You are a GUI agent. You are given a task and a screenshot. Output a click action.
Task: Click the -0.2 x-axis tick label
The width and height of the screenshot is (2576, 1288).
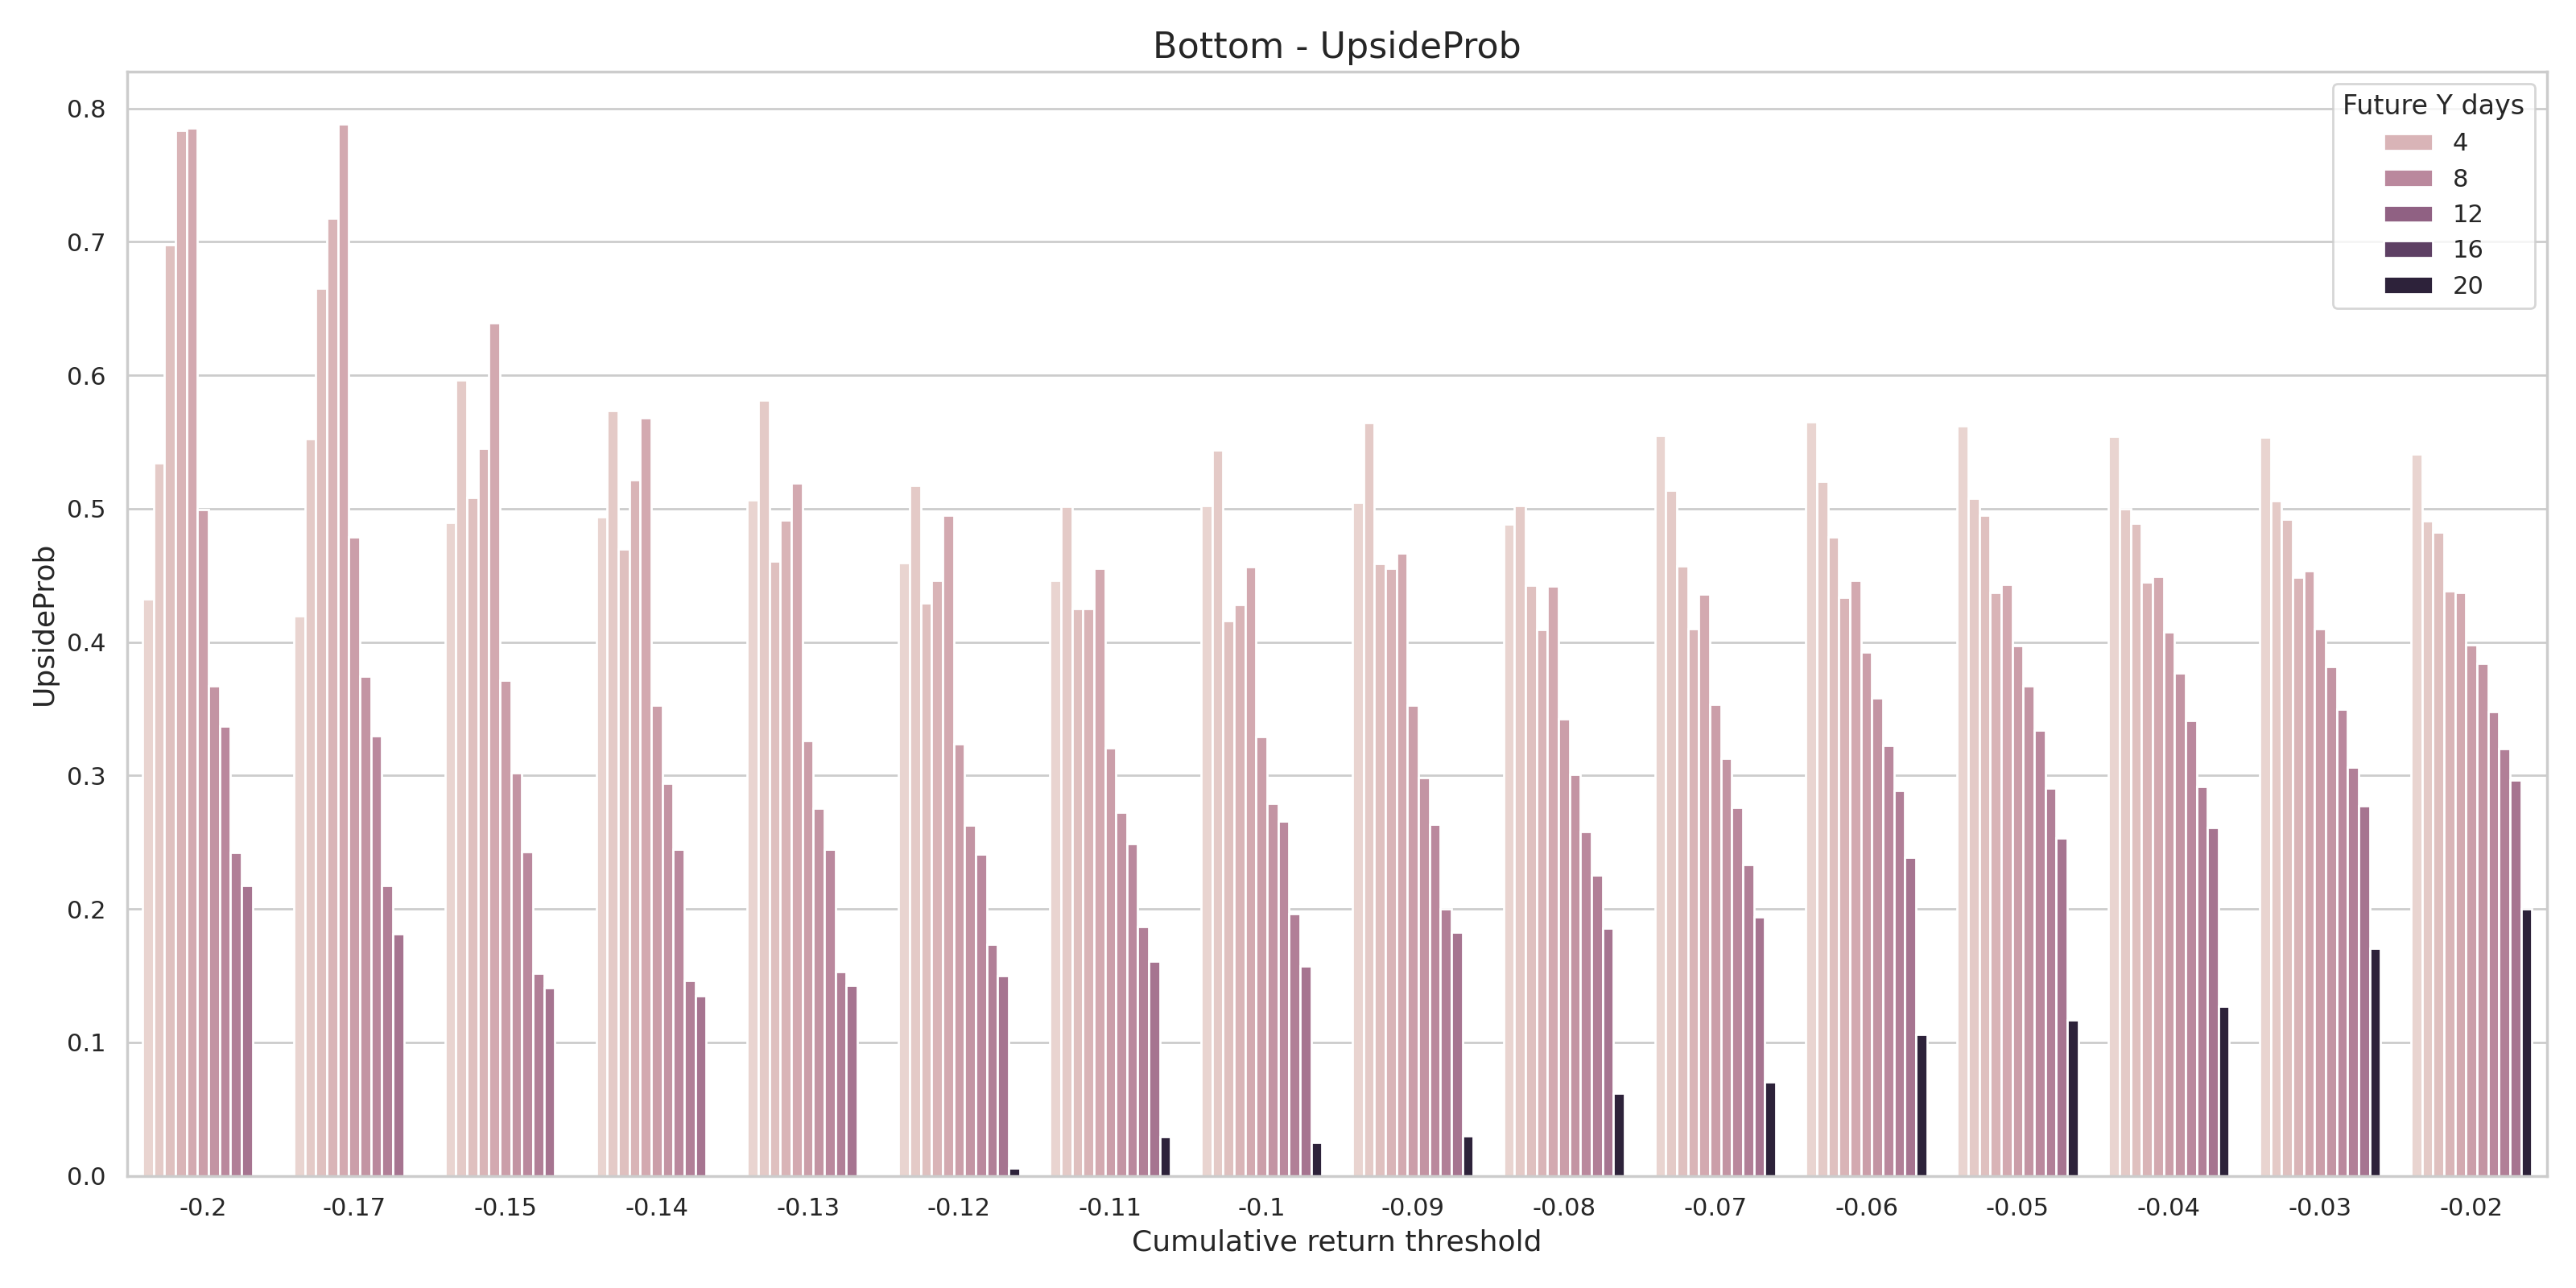203,1208
